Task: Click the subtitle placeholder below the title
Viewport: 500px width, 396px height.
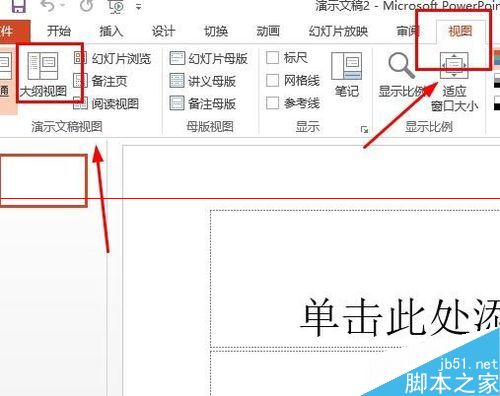Action: pyautogui.click(x=355, y=373)
